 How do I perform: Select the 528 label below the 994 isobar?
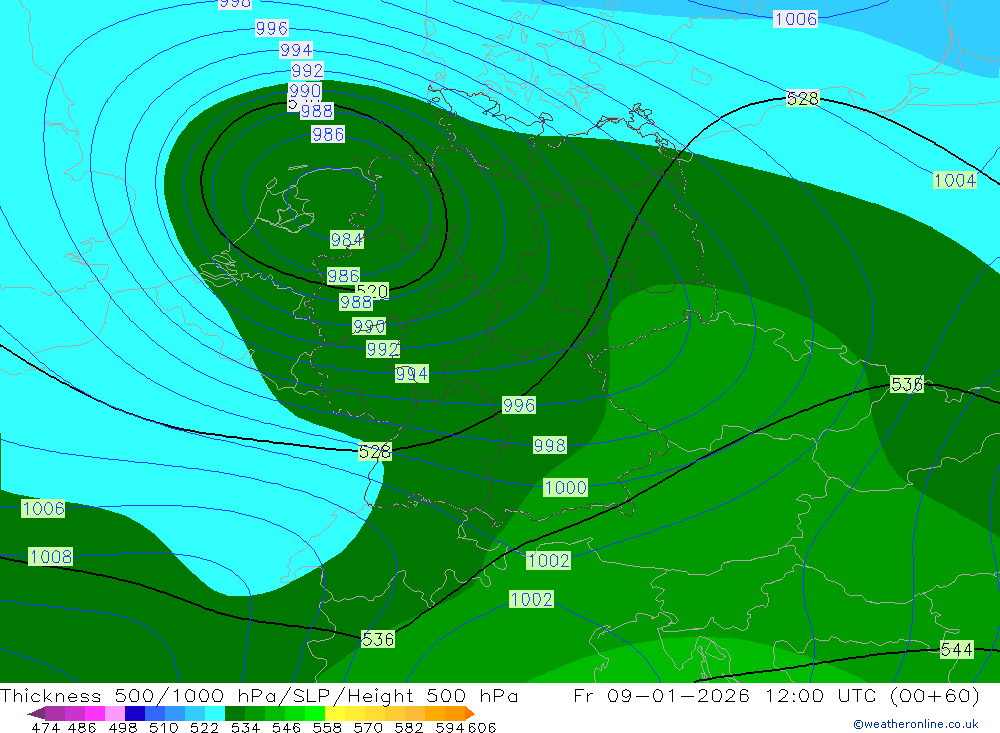(374, 452)
